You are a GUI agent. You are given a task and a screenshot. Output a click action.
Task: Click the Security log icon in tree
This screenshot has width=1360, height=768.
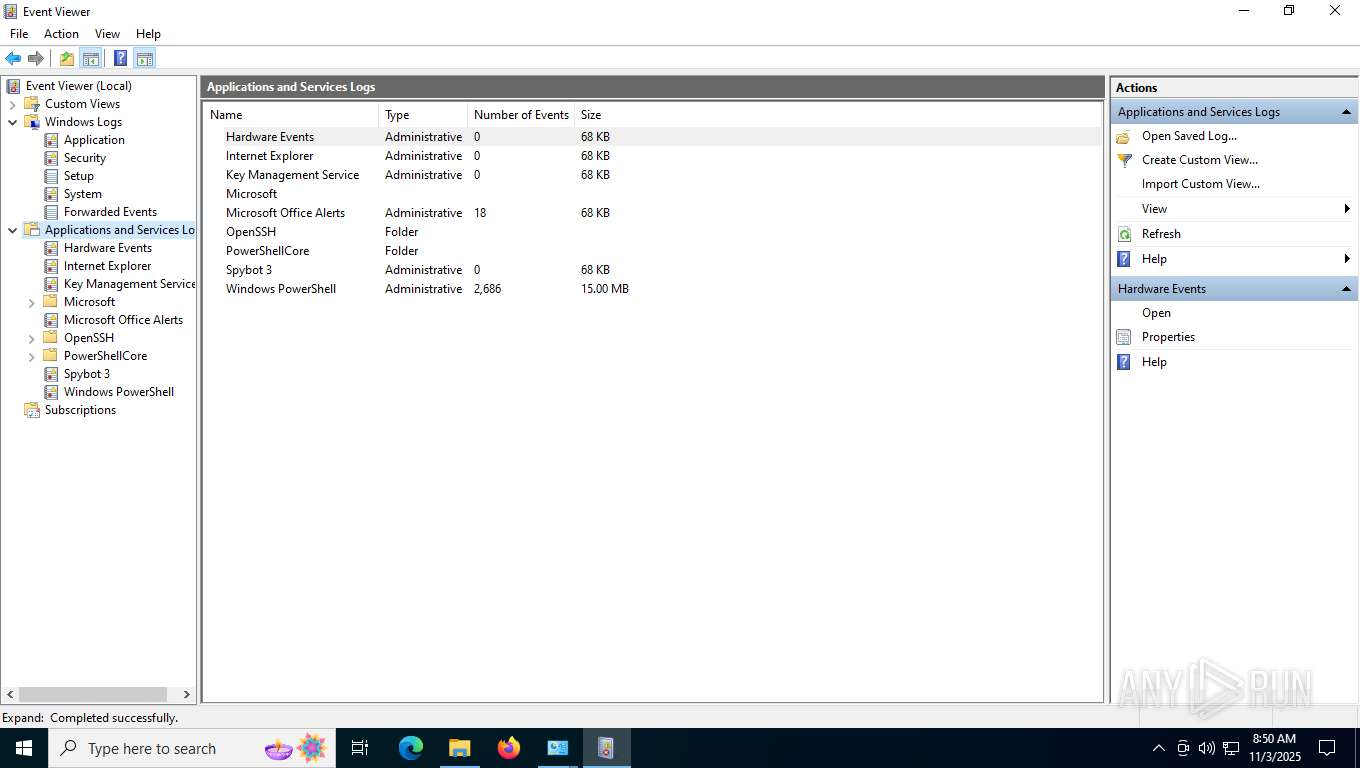click(x=51, y=158)
